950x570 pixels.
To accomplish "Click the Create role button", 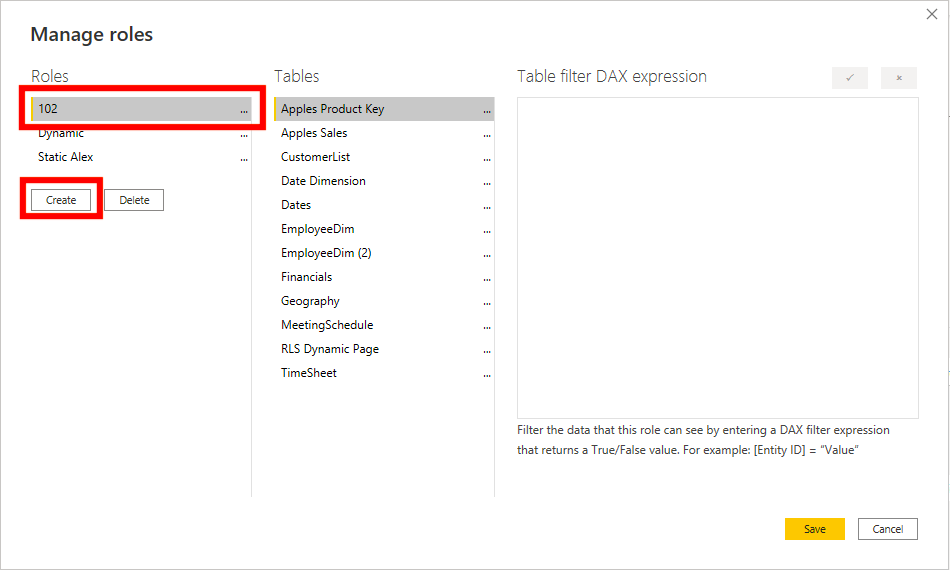I will click(61, 200).
